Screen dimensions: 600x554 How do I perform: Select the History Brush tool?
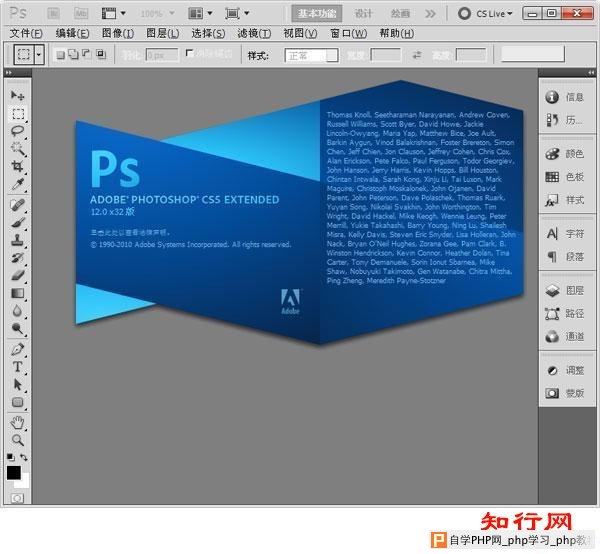tap(17, 257)
